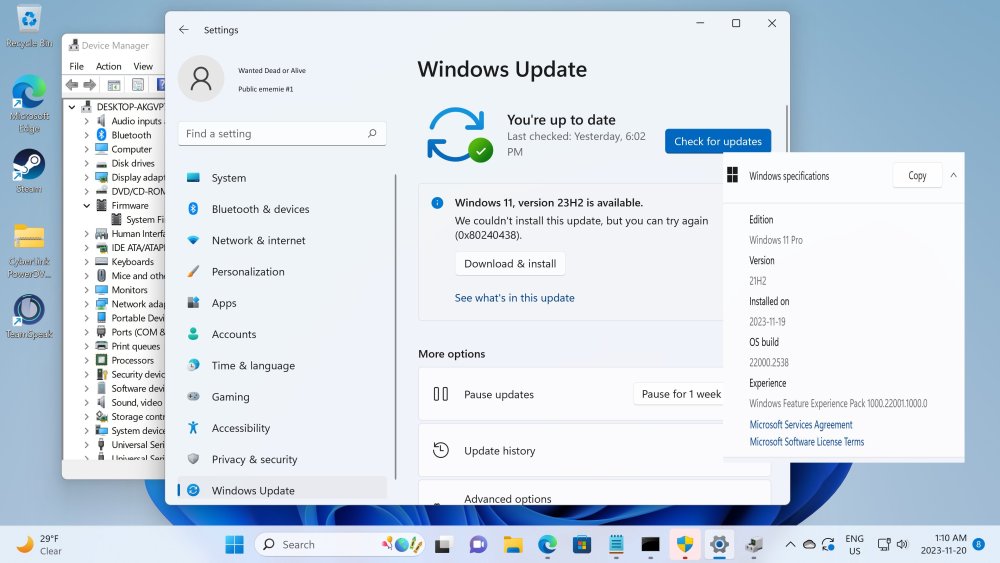Expand the Keyboards device category
This screenshot has width=1000, height=563.
(x=88, y=262)
